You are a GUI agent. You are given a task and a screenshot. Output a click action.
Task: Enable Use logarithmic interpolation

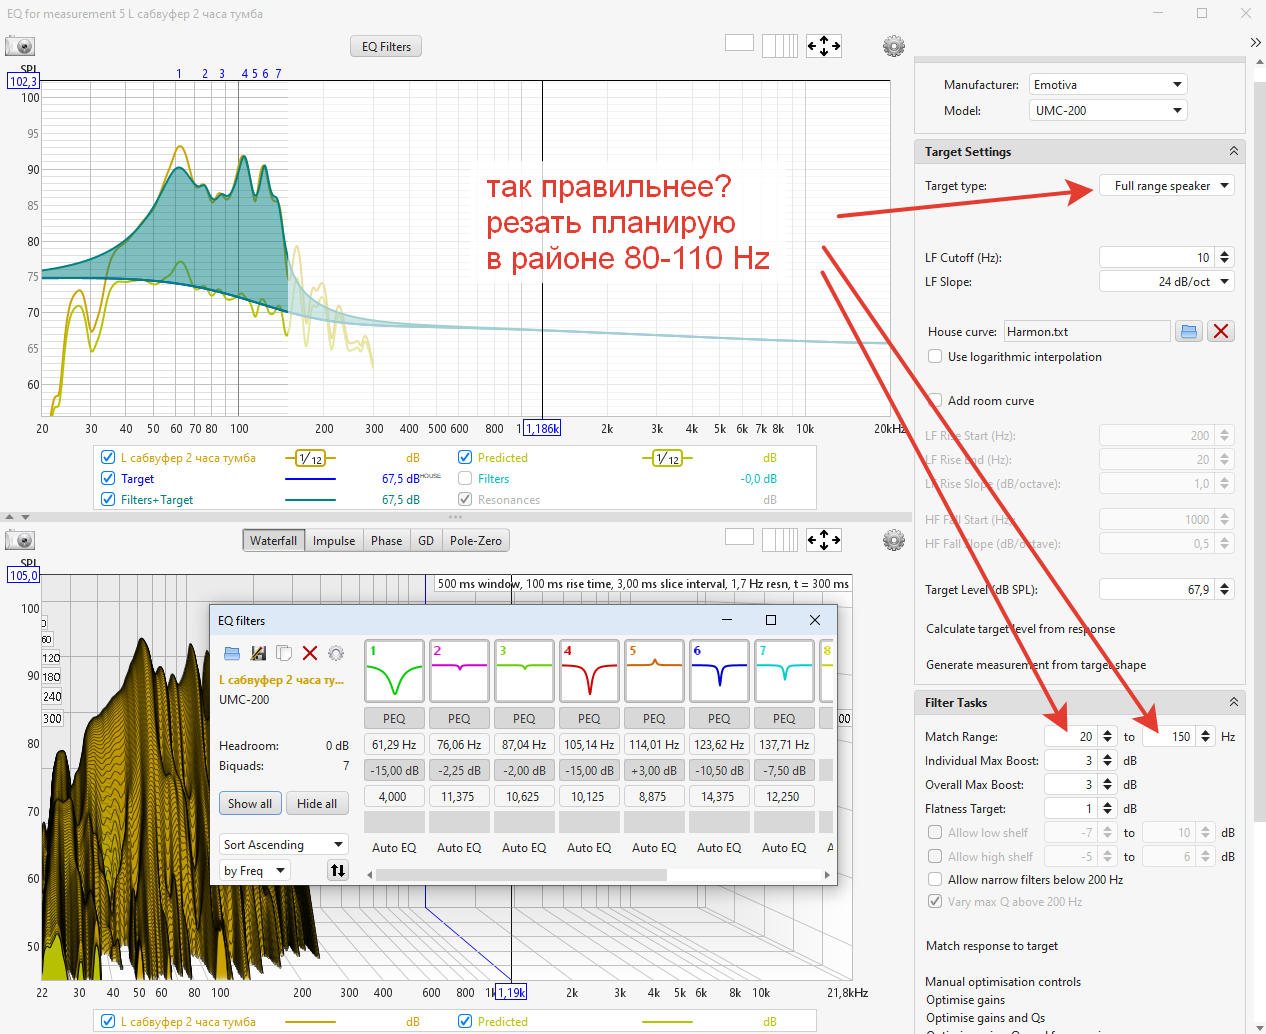pyautogui.click(x=935, y=357)
